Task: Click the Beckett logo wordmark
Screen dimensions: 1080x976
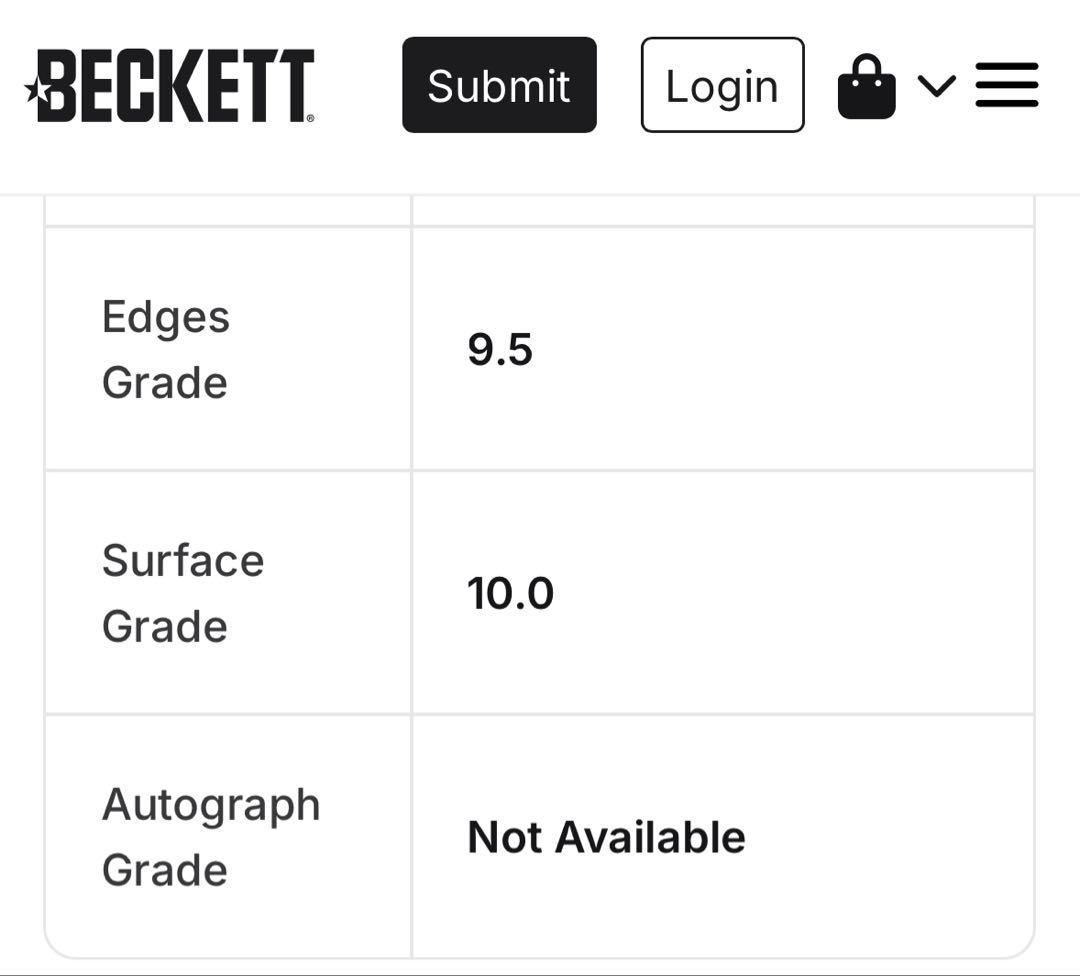Action: pos(176,86)
